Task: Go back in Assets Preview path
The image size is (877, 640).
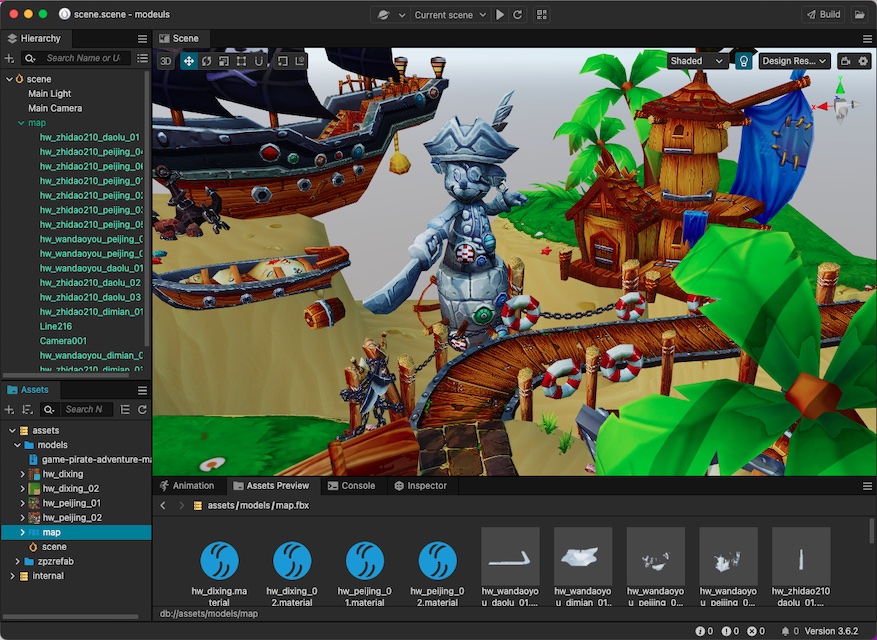Action: 163,505
